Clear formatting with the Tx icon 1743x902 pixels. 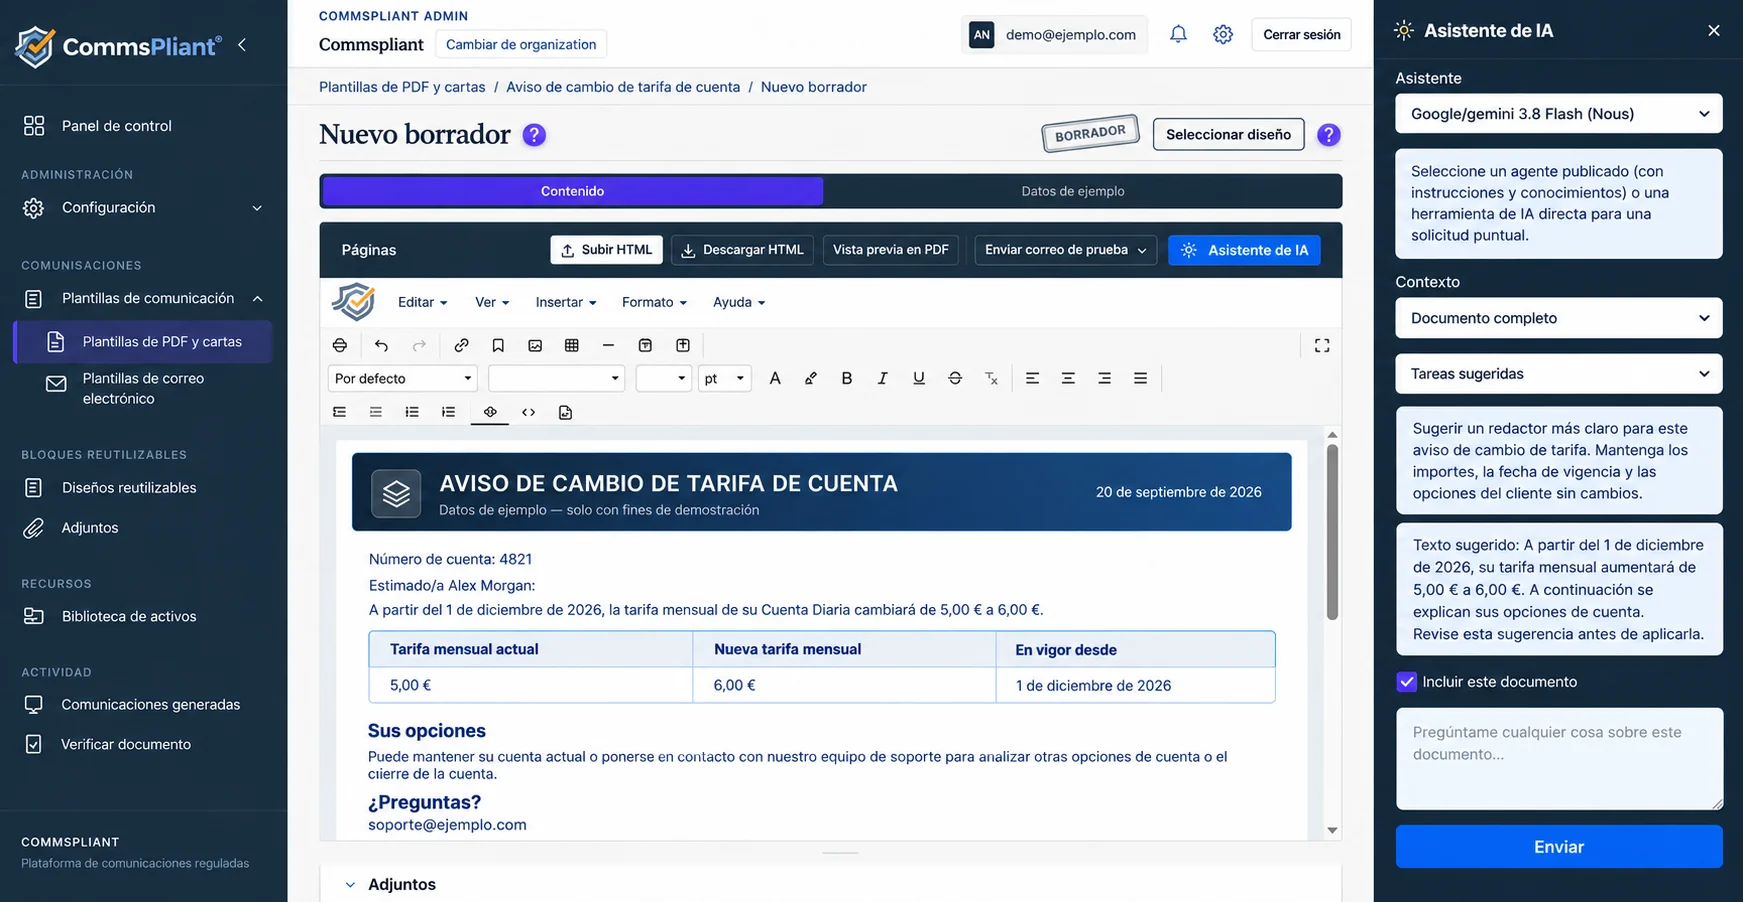coord(991,378)
